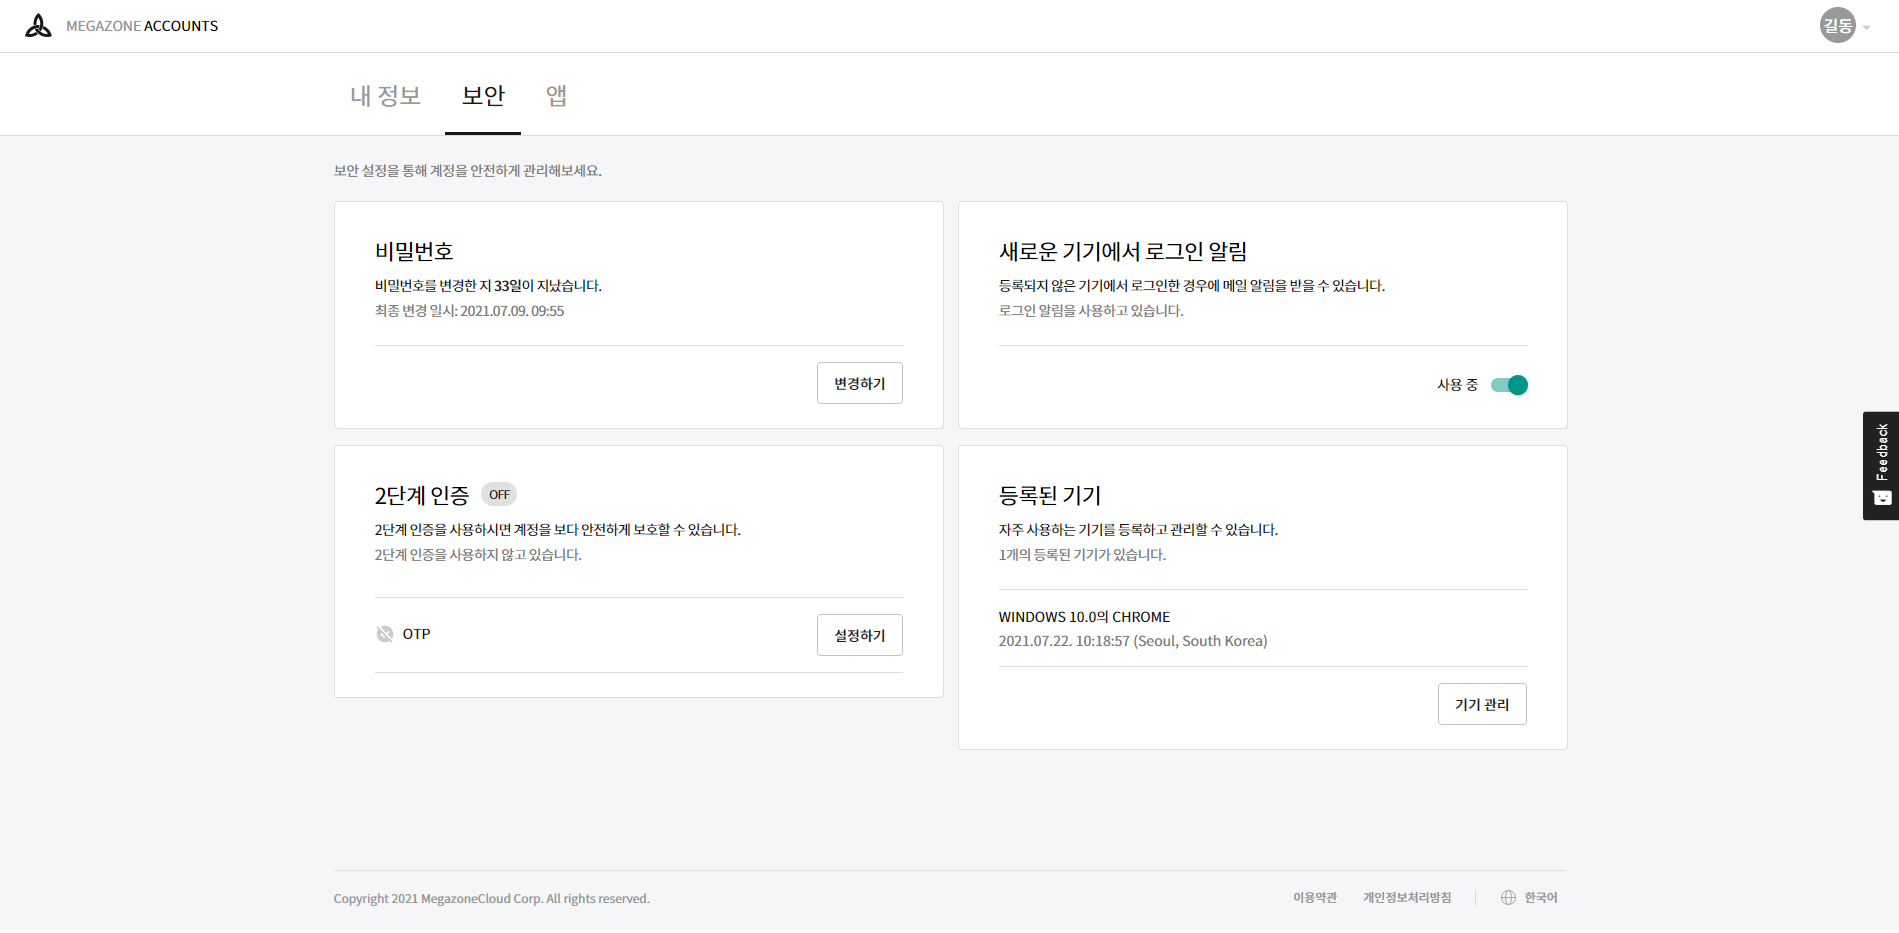Click the OFF badge next to 2단계 인증
Viewport: 1899px width, 933px height.
(499, 495)
